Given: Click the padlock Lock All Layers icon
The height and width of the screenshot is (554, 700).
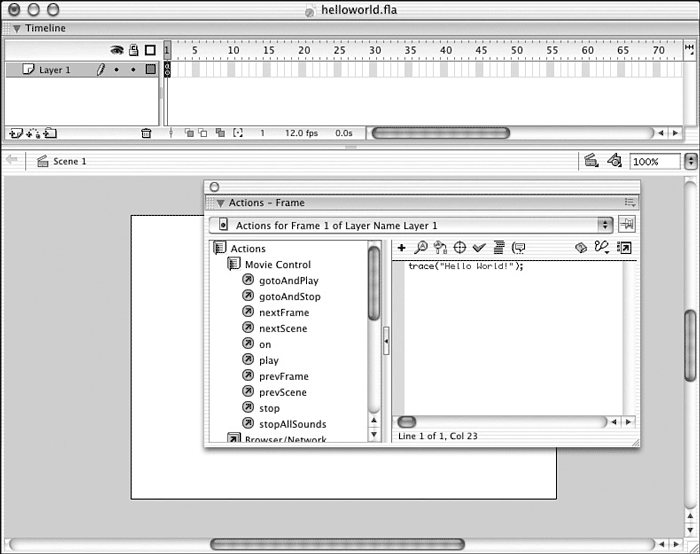Looking at the screenshot, I should point(133,50).
